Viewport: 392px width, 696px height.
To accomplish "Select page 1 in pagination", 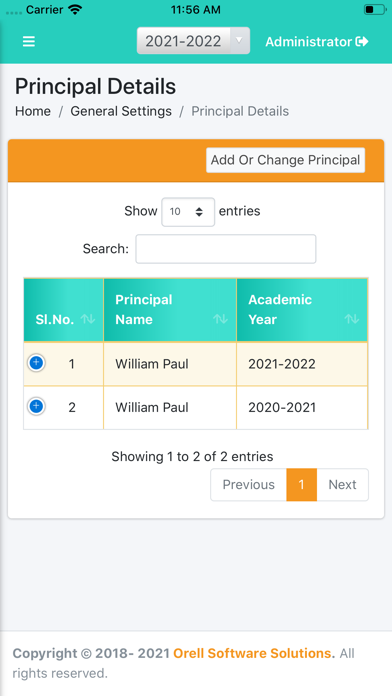I will pos(301,485).
